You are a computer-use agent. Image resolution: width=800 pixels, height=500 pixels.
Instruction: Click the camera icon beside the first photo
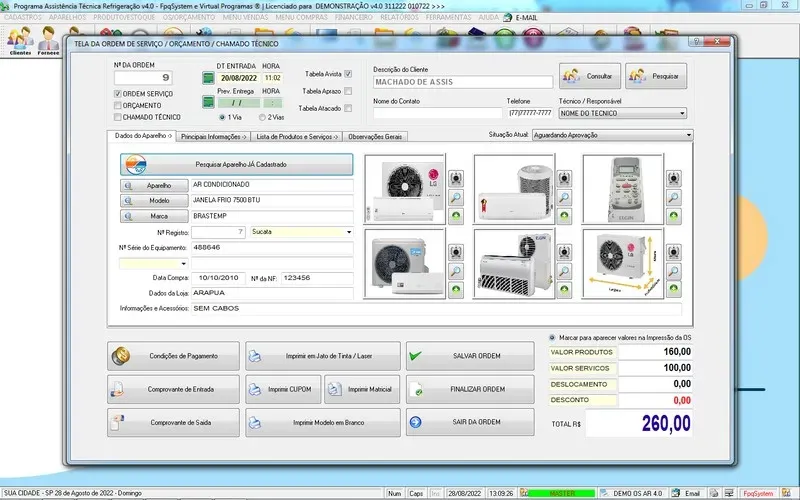[456, 178]
